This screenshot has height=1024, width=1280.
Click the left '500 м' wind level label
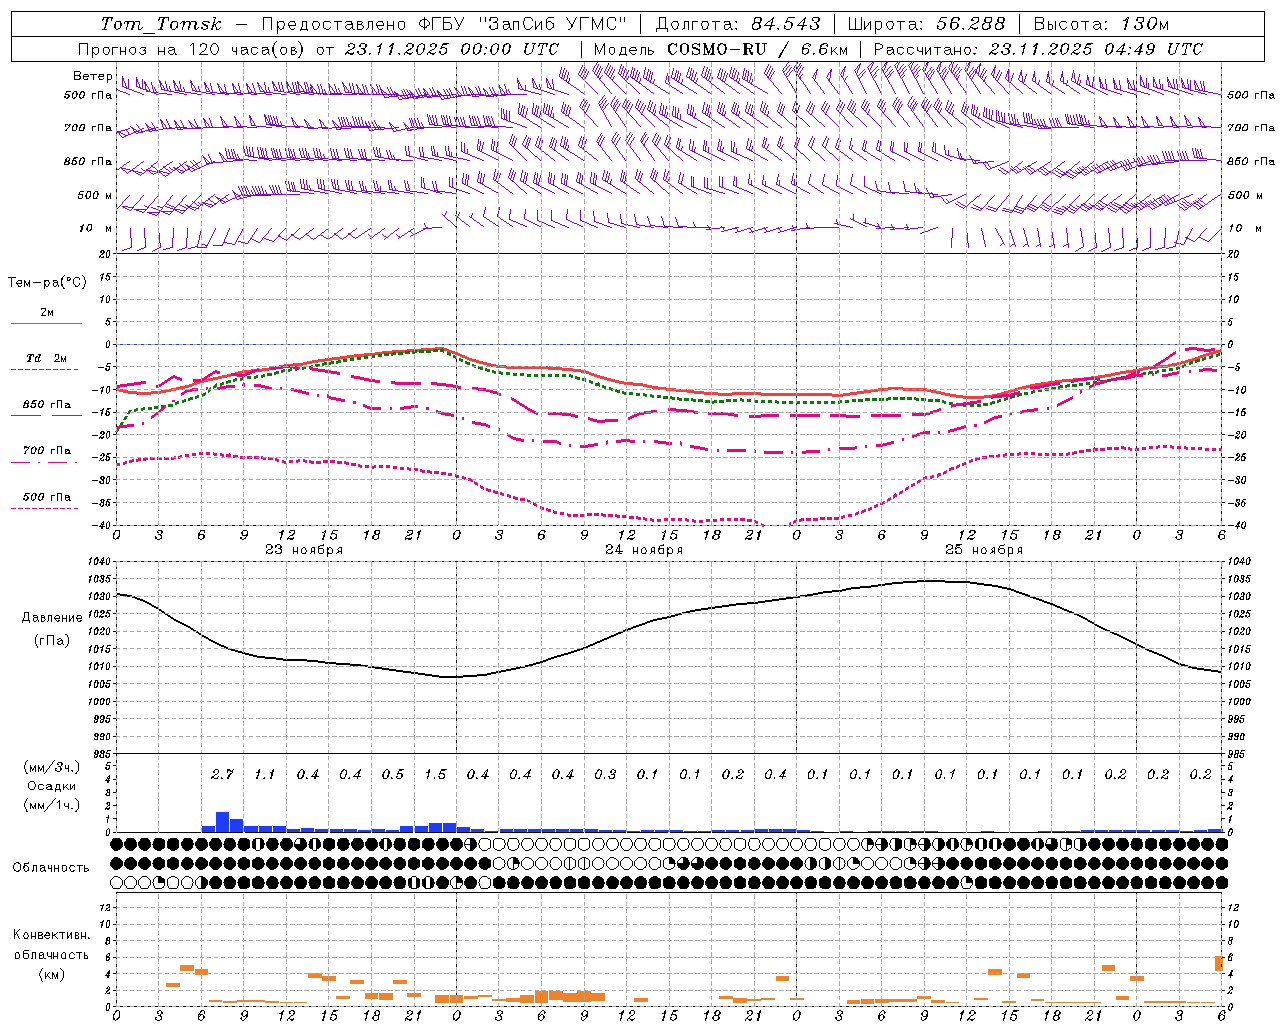tap(95, 195)
